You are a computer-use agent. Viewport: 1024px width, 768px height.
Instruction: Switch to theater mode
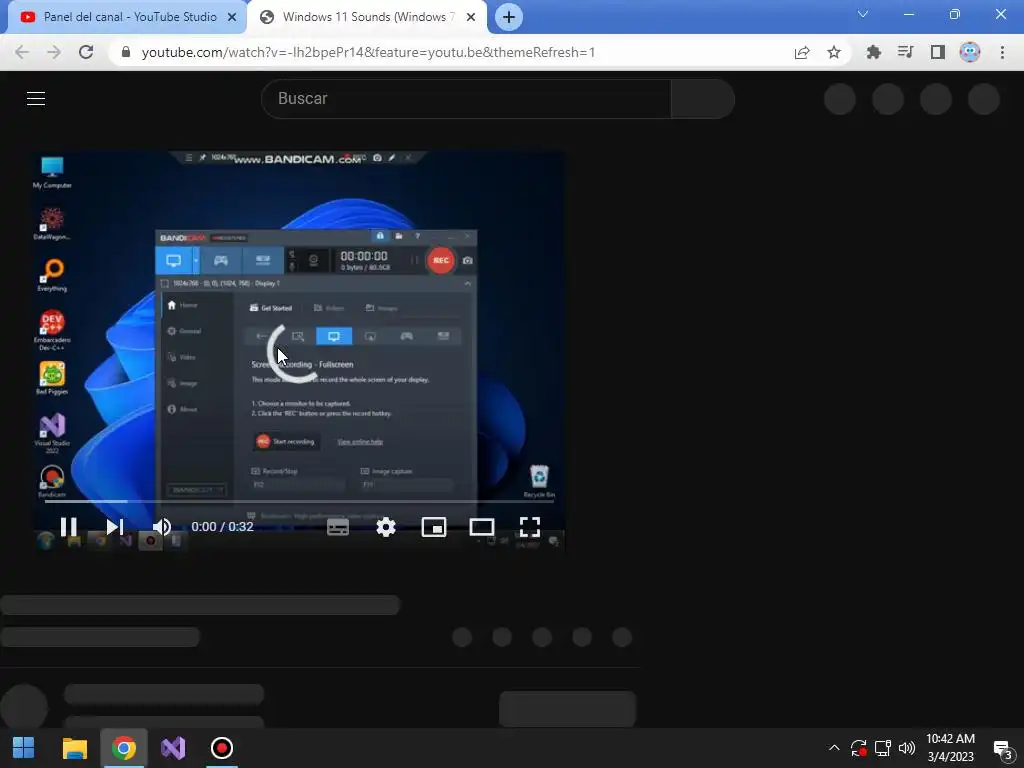point(482,527)
